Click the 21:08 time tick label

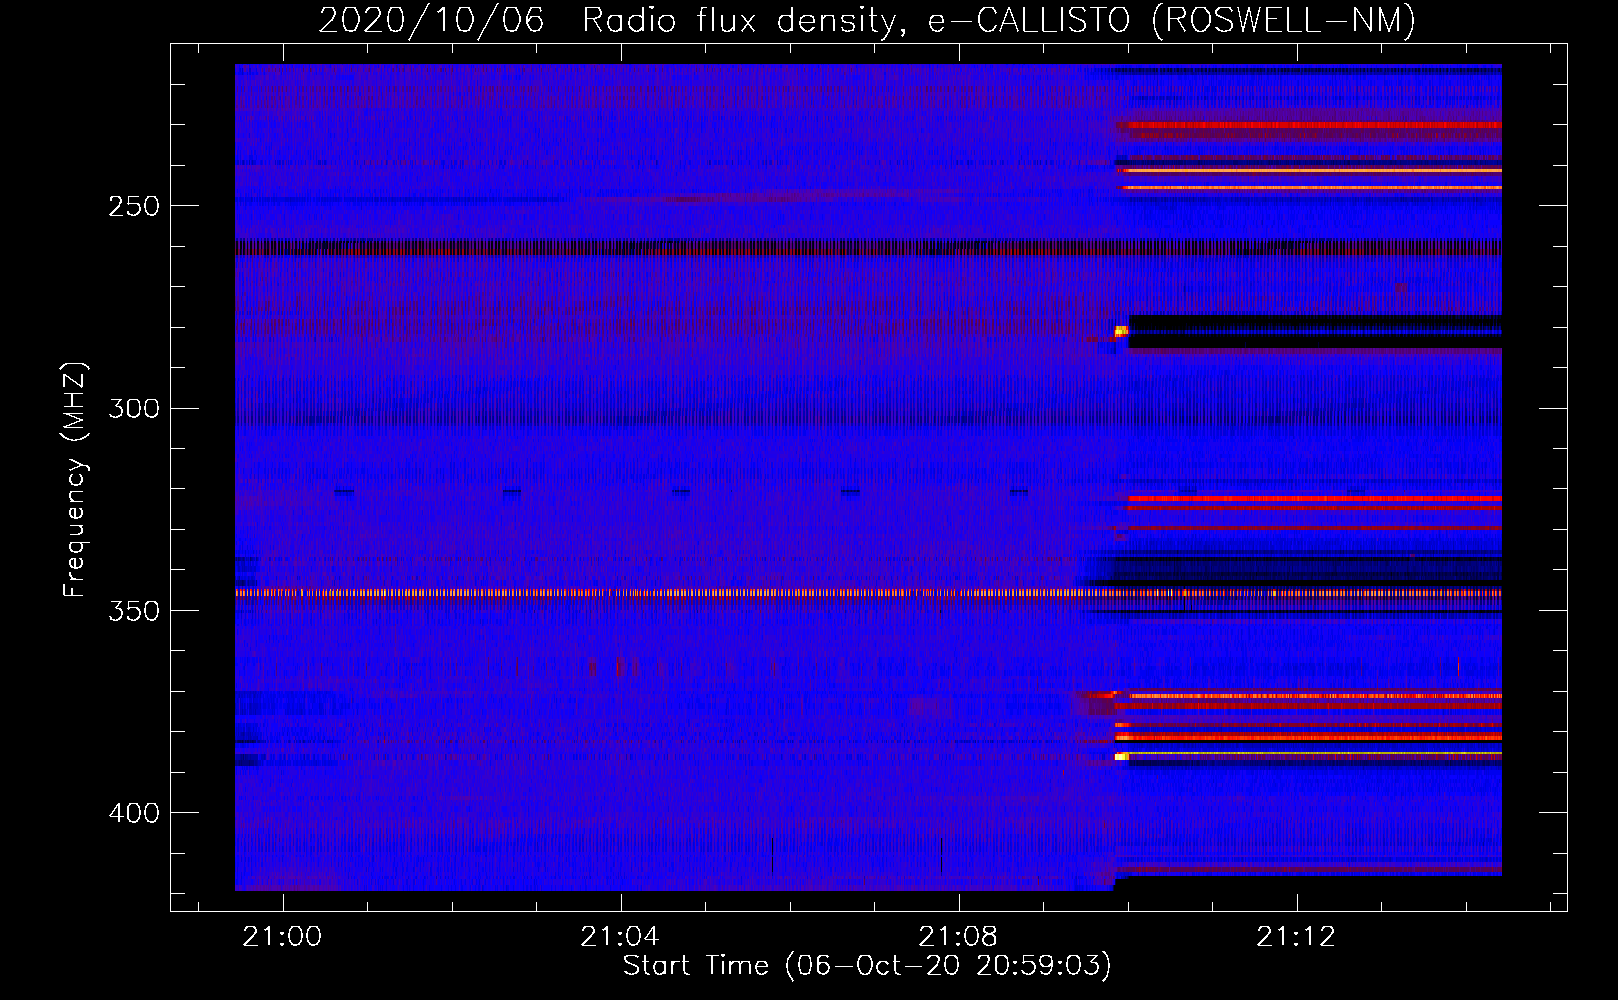point(958,937)
